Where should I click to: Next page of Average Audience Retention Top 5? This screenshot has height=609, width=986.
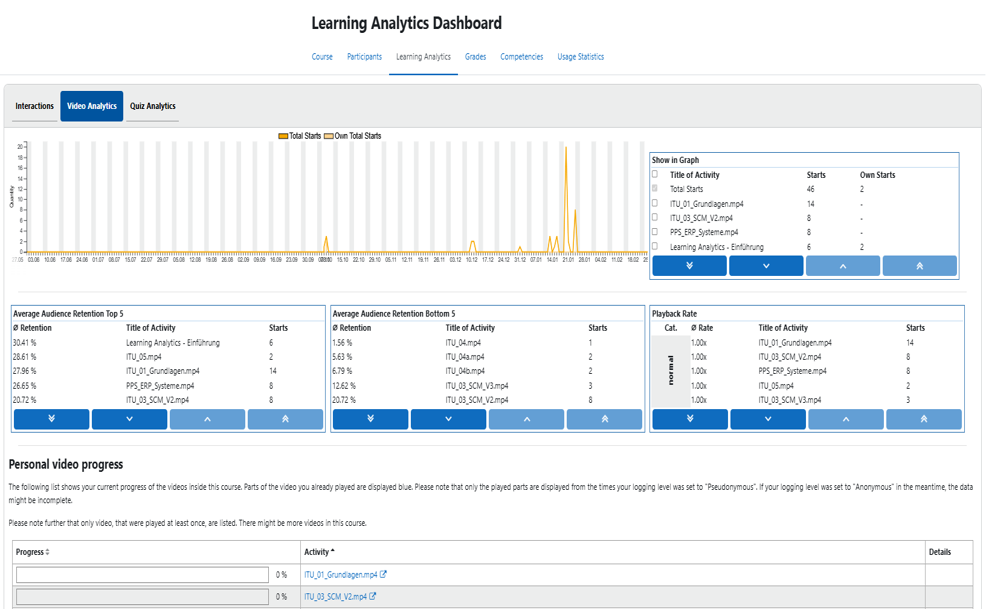[130, 419]
